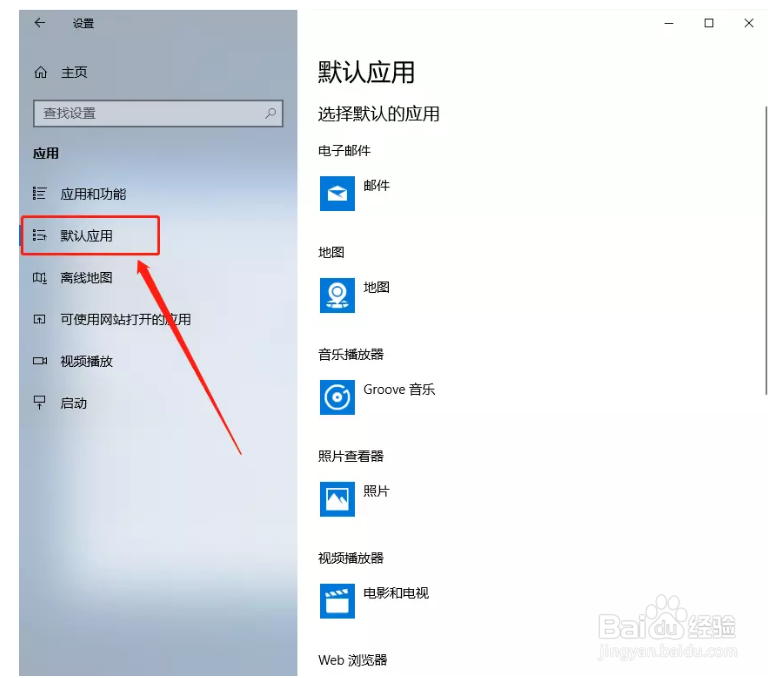Click the 设置 window title
The width and height of the screenshot is (780, 678).
coord(83,23)
